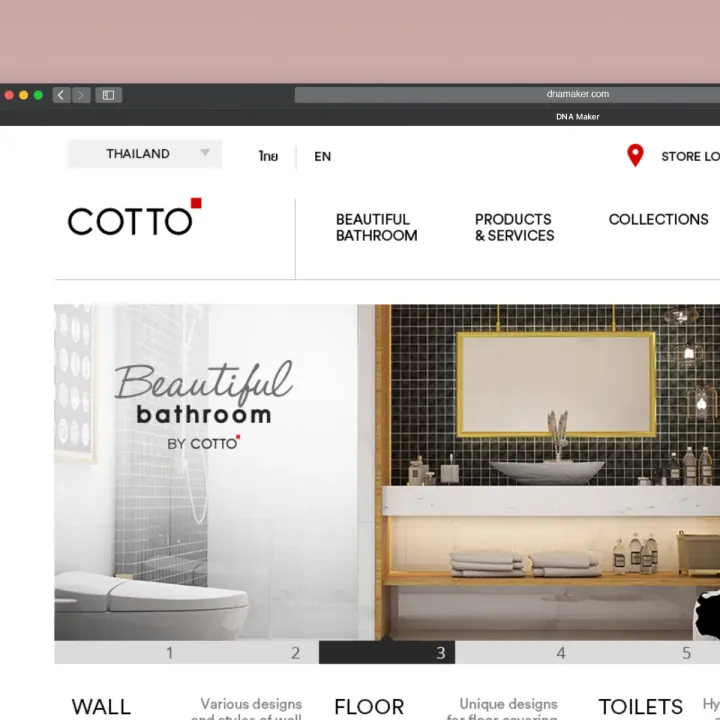Open the COTTO logo homepage link

click(135, 217)
